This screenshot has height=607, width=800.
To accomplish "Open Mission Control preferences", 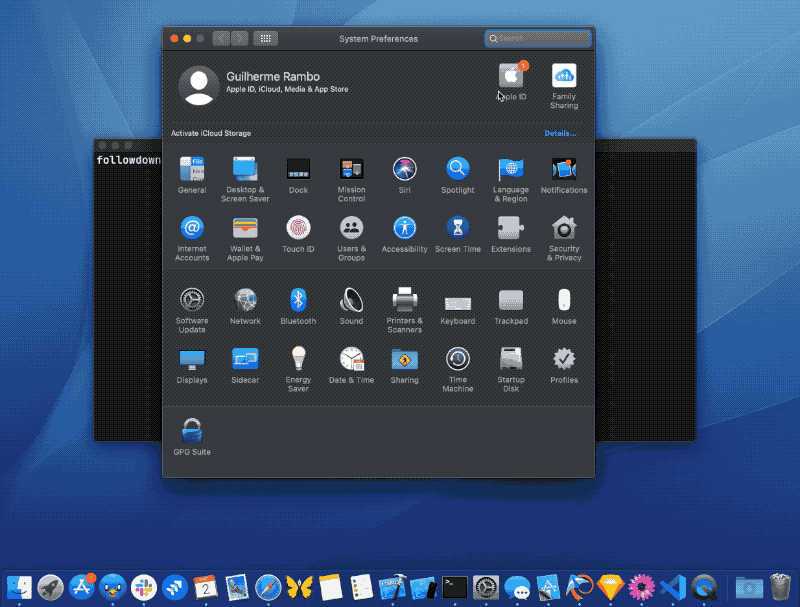I will pos(352,169).
